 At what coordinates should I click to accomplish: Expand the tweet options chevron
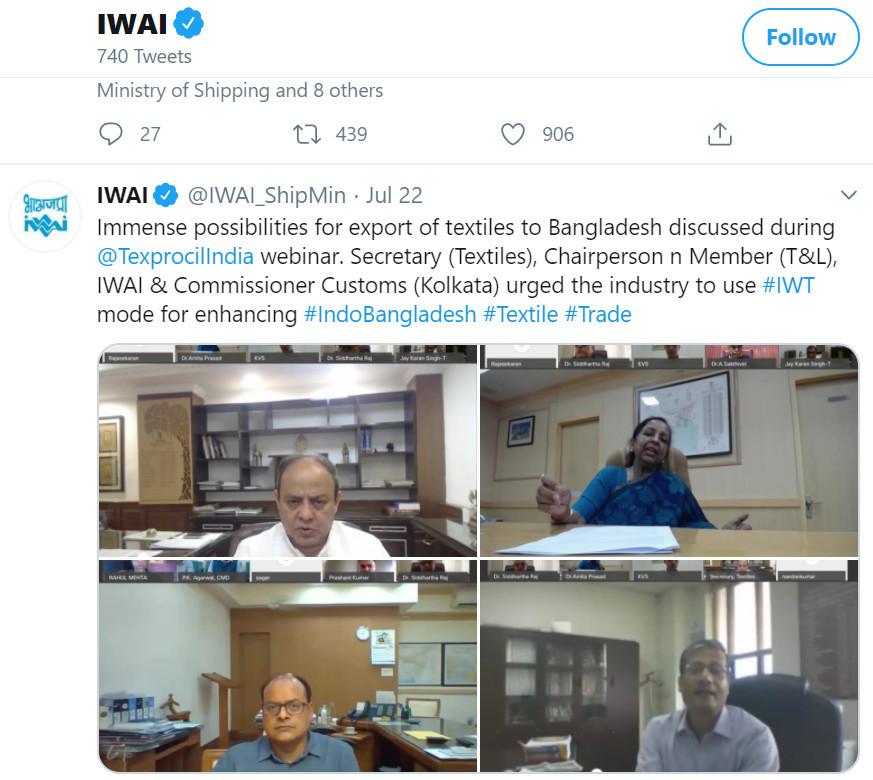pyautogui.click(x=849, y=195)
